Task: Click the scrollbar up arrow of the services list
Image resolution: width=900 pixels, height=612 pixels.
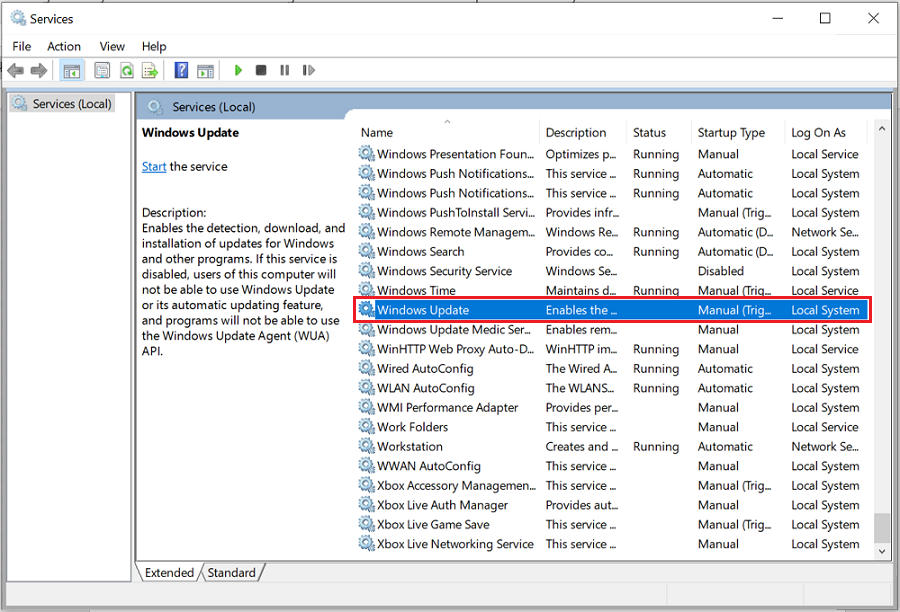Action: pos(882,129)
